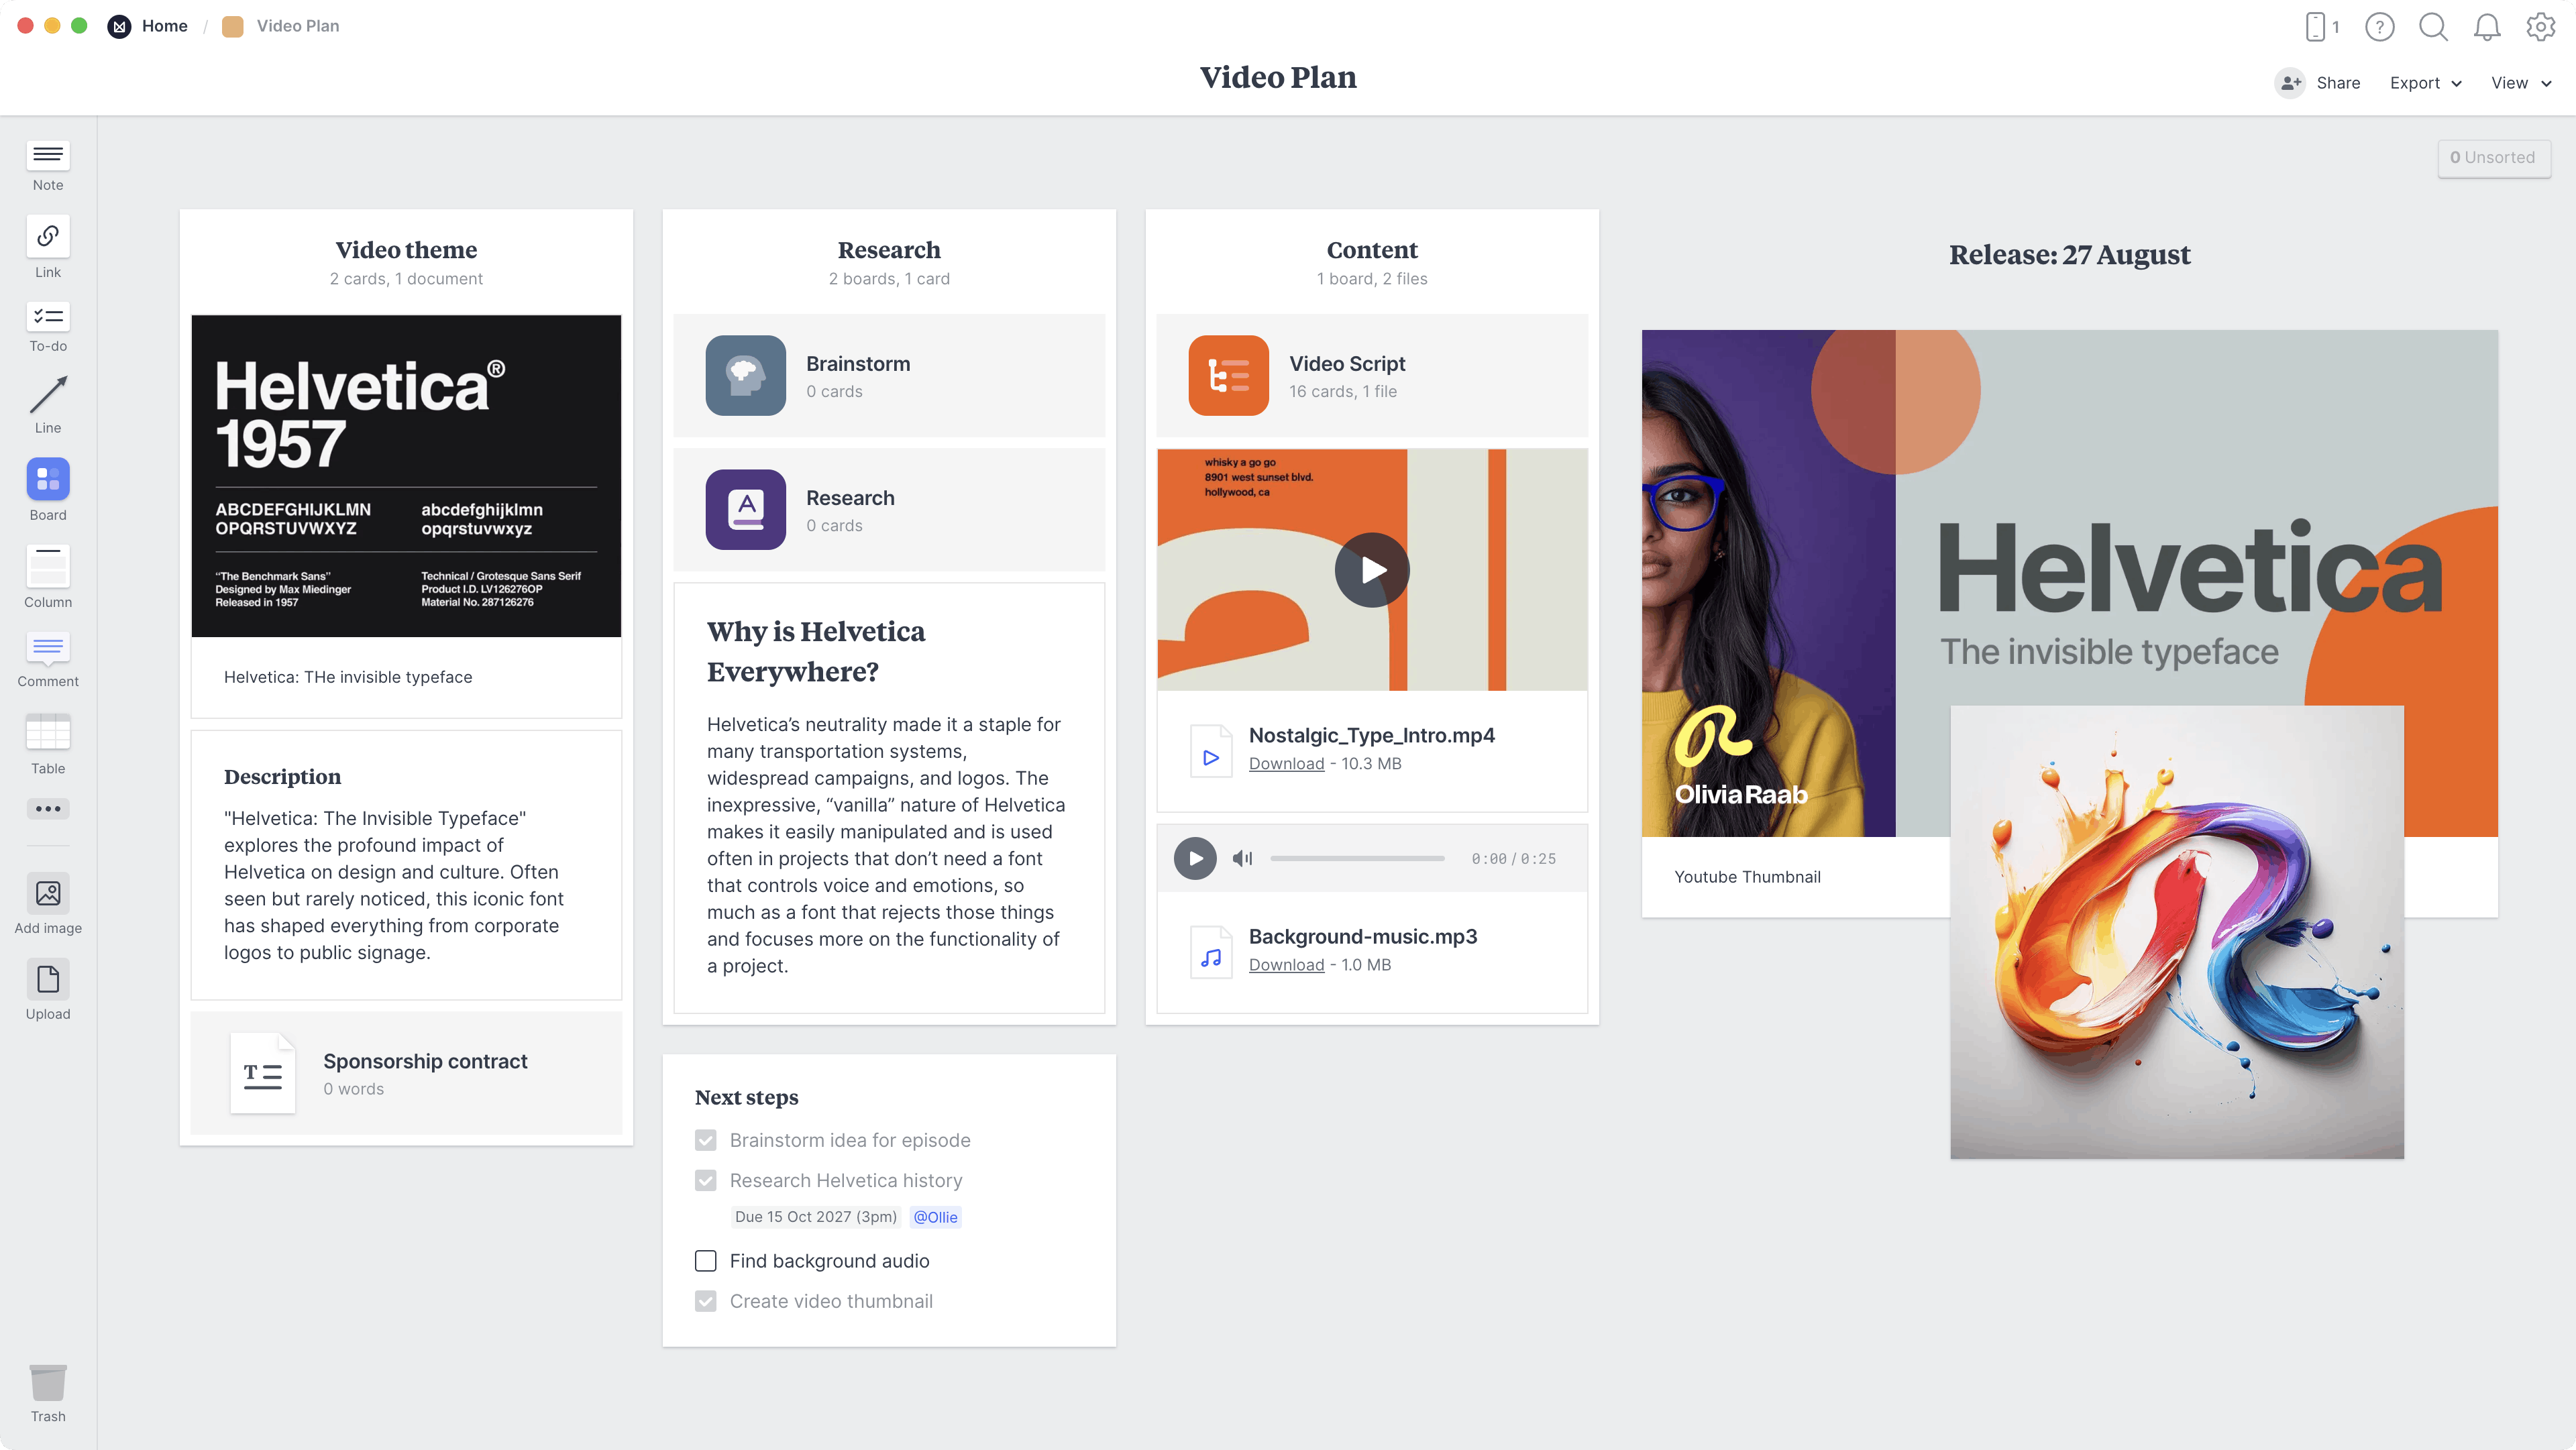The width and height of the screenshot is (2576, 1450).
Task: Play the Nostalgic Type Intro video
Action: (x=1372, y=570)
